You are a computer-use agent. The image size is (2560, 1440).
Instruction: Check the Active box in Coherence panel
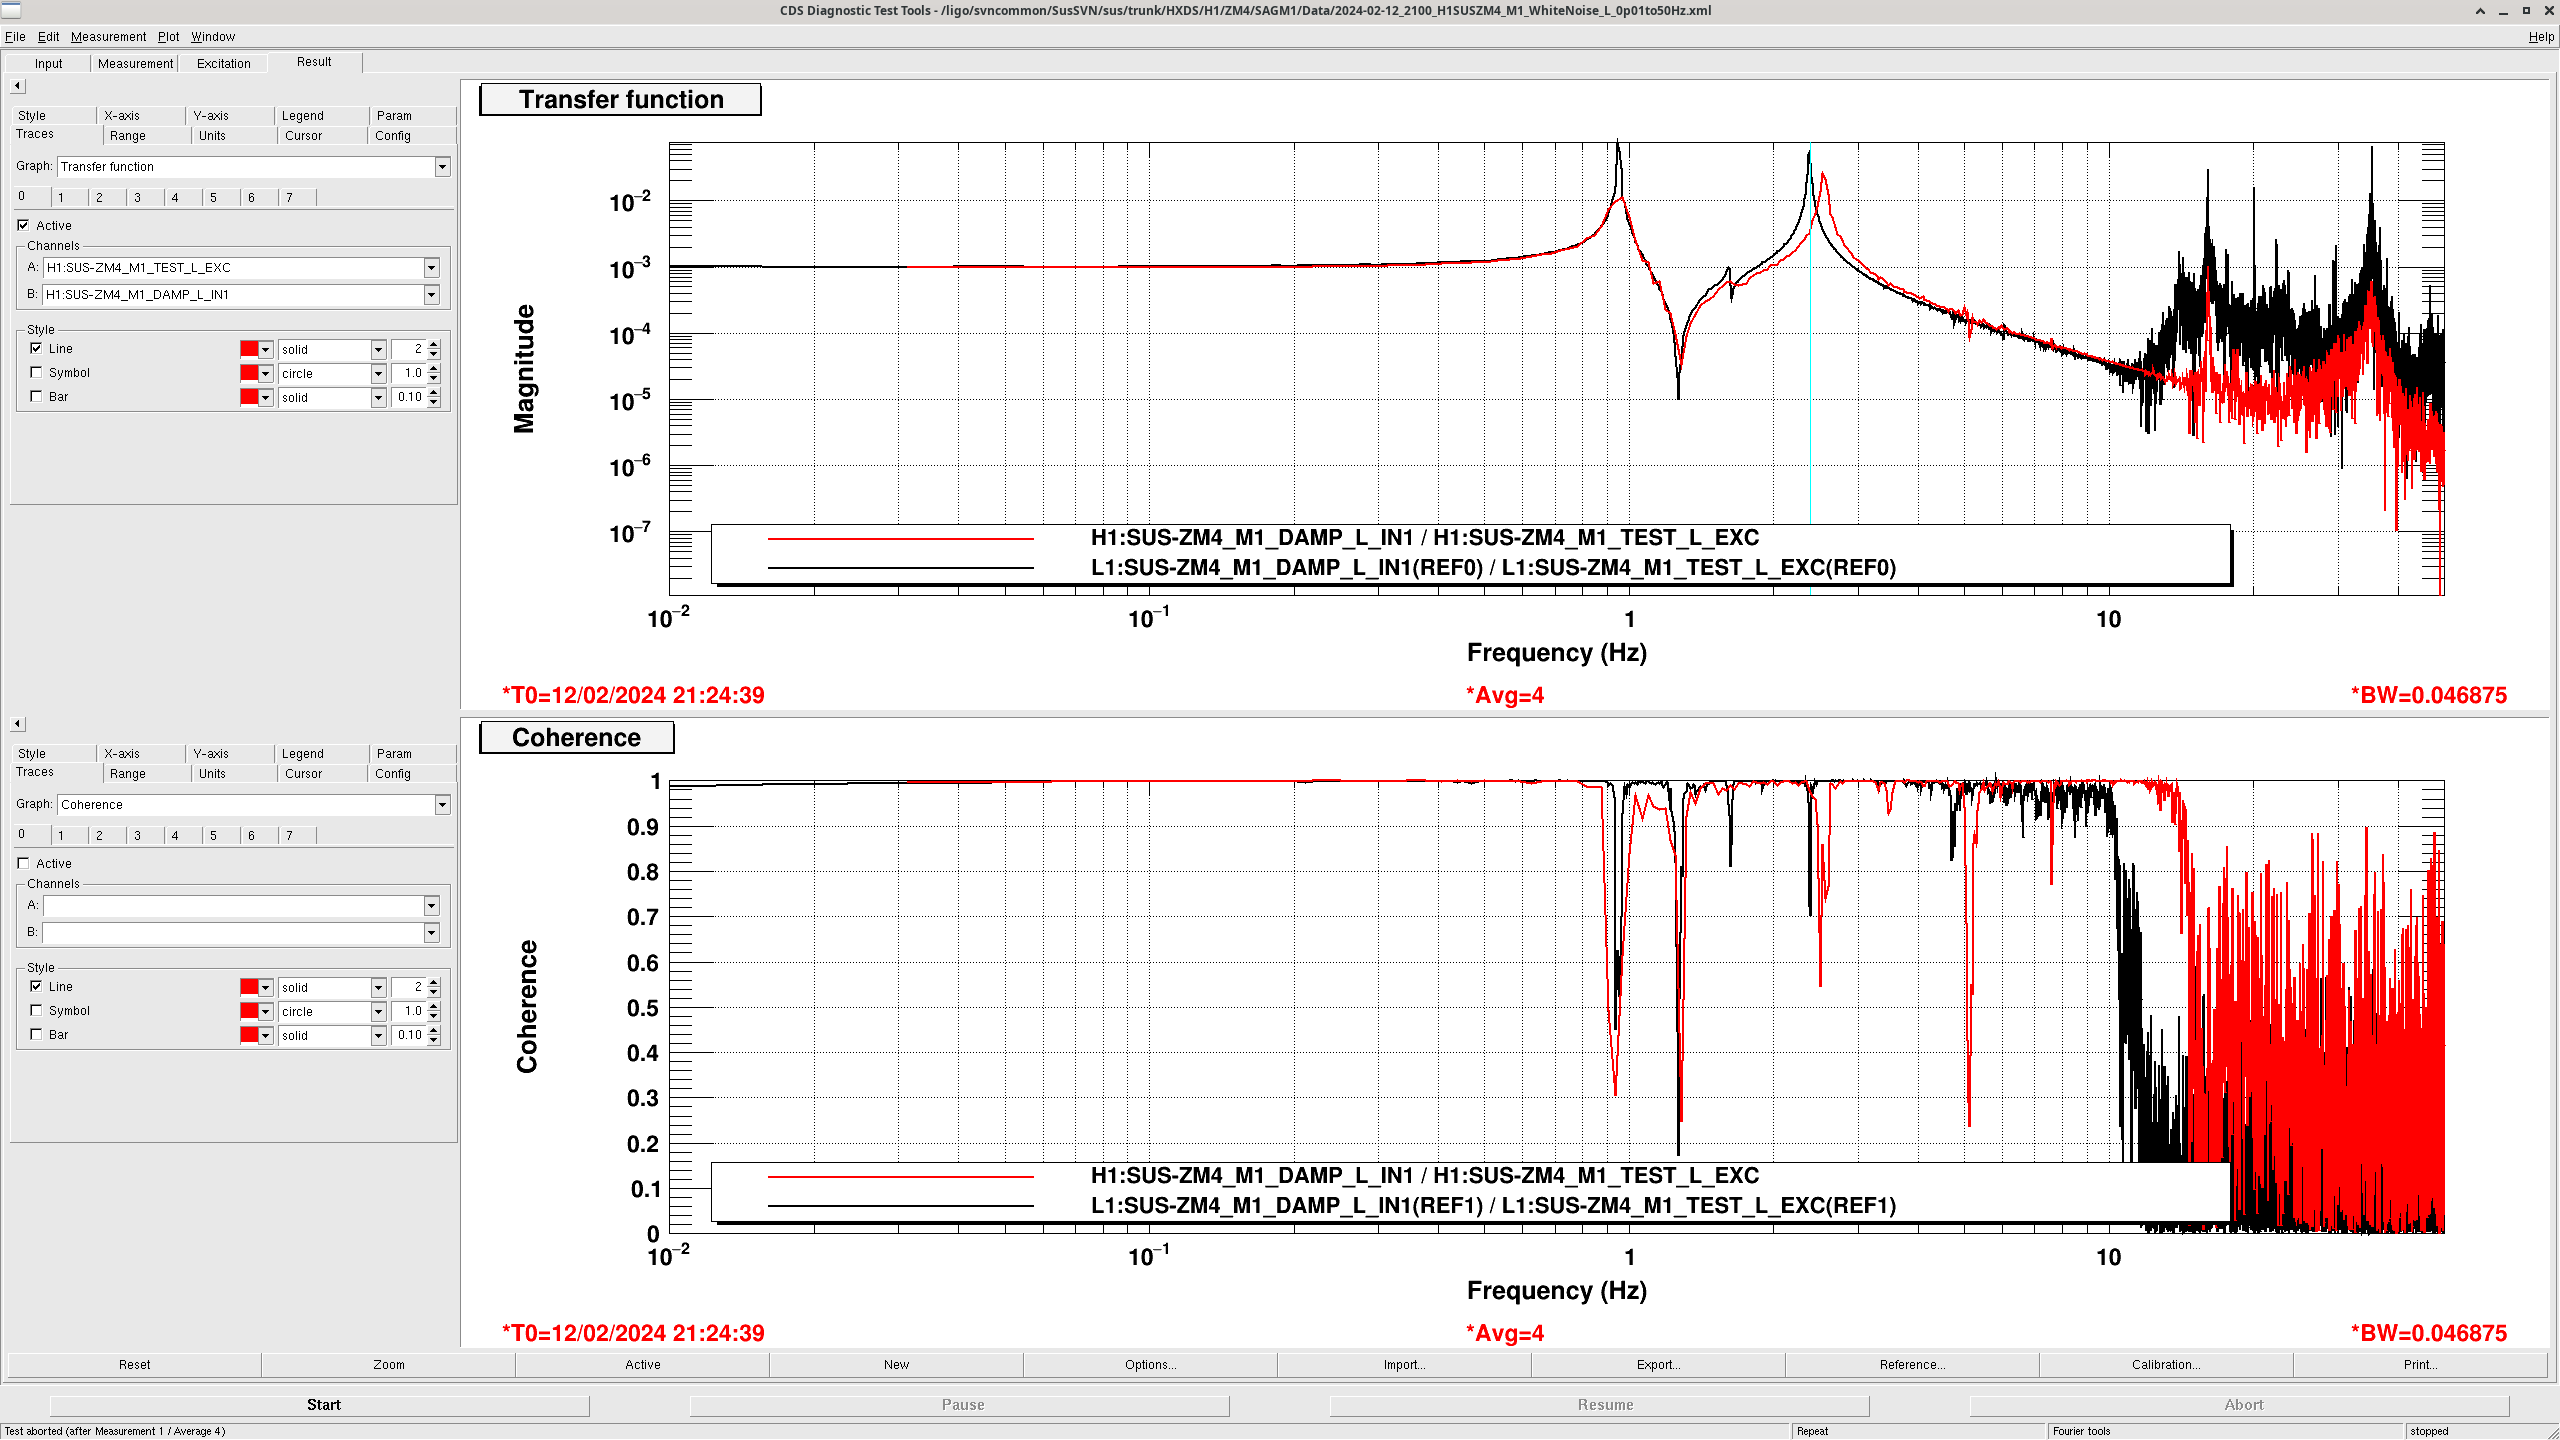pos(23,864)
